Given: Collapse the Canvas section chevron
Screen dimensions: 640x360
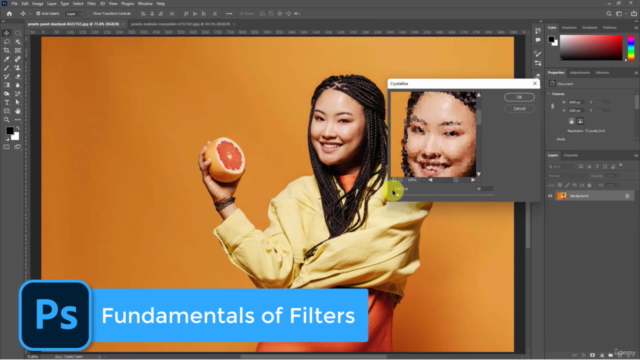Looking at the screenshot, I should (549, 94).
